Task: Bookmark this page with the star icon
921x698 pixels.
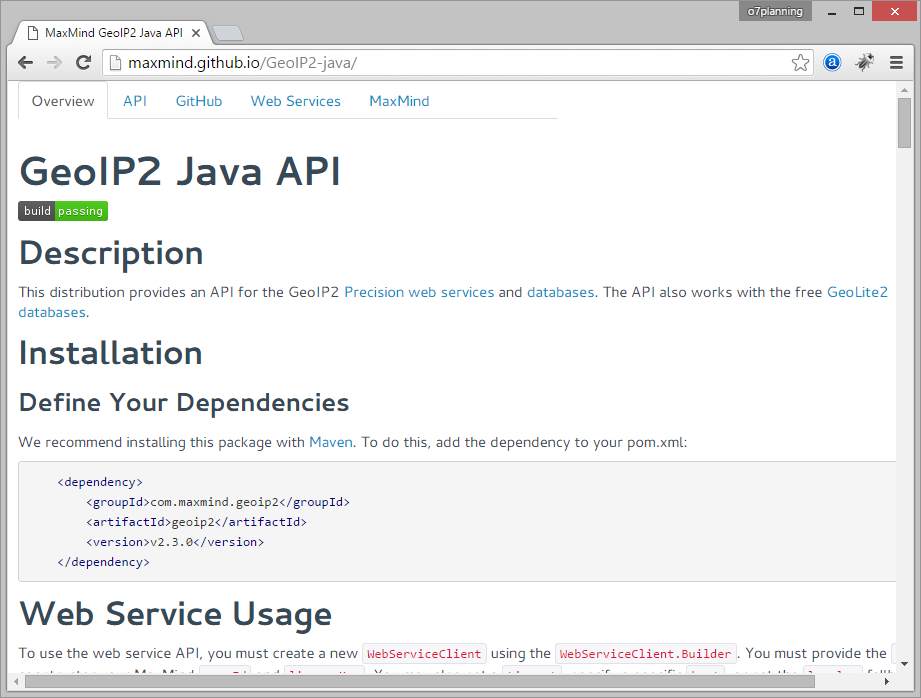Action: 800,62
